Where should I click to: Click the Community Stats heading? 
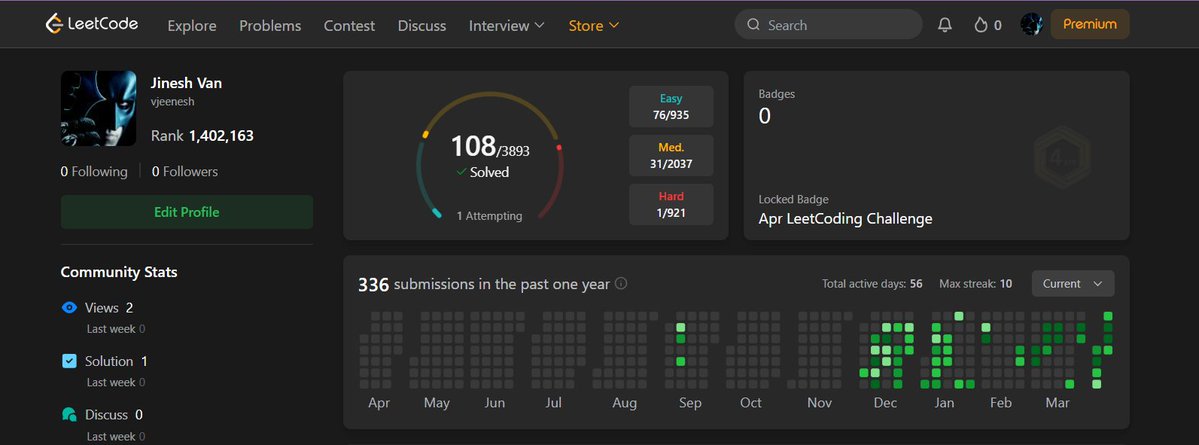(x=119, y=272)
